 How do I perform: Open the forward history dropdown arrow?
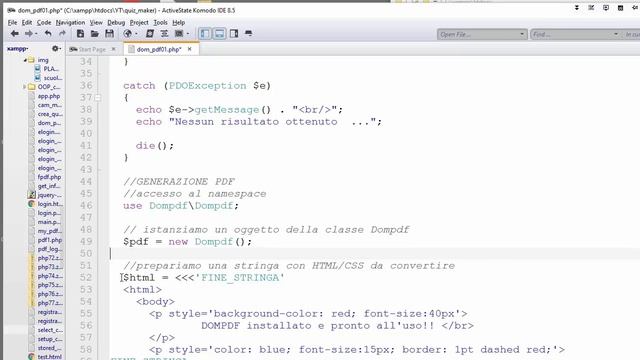coord(36,34)
